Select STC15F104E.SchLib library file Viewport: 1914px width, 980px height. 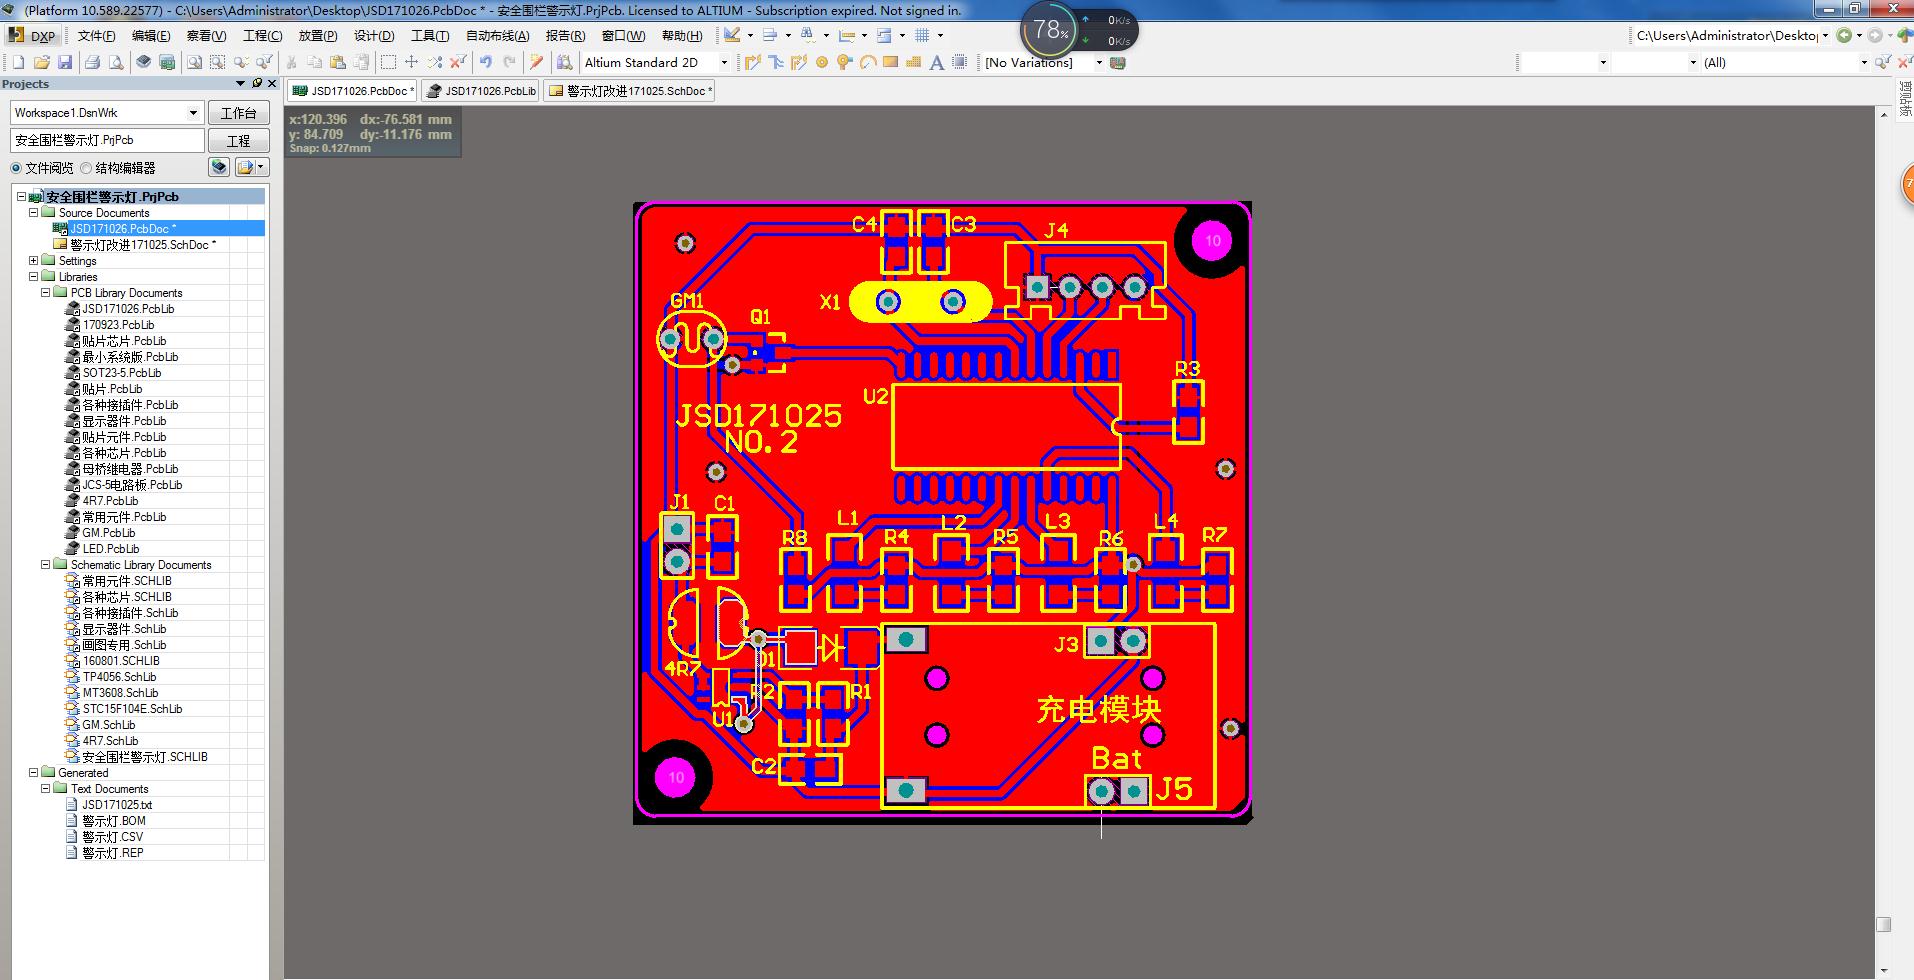coord(132,709)
